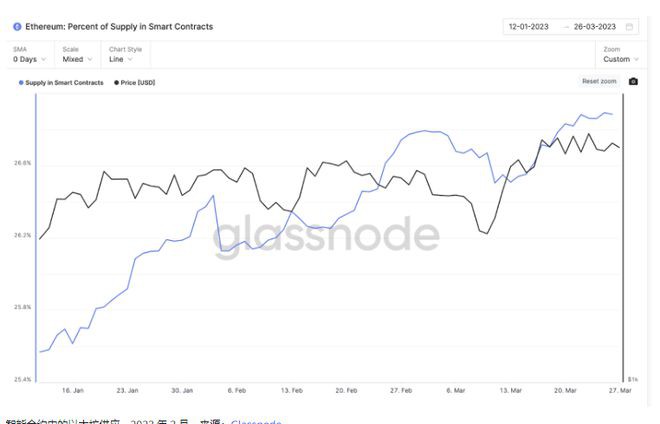
Task: Click the 13. Mar axis label
Action: (510, 391)
